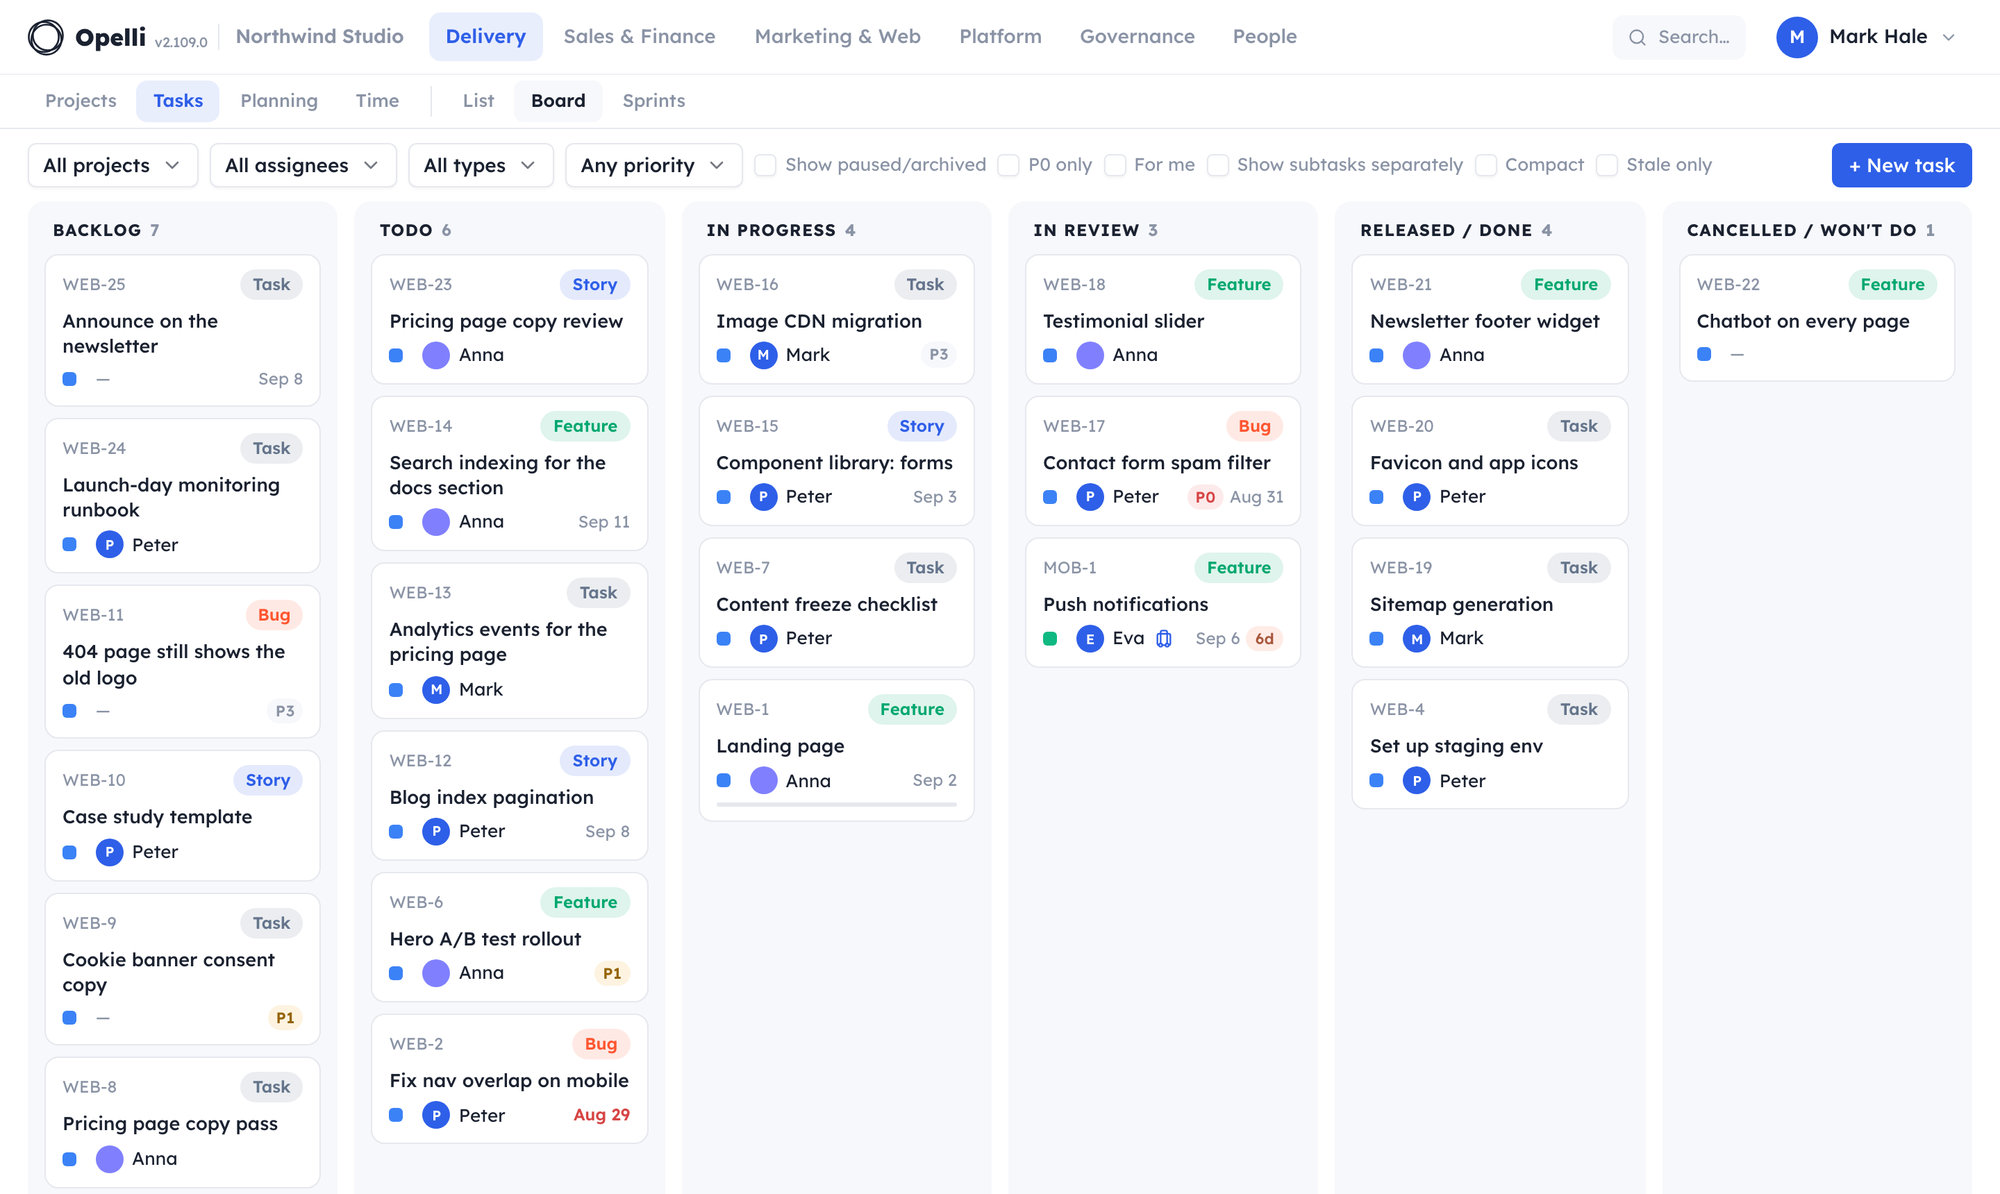
Task: Click Peter's avatar on Launch-day monitoring runbook card
Action: [109, 545]
